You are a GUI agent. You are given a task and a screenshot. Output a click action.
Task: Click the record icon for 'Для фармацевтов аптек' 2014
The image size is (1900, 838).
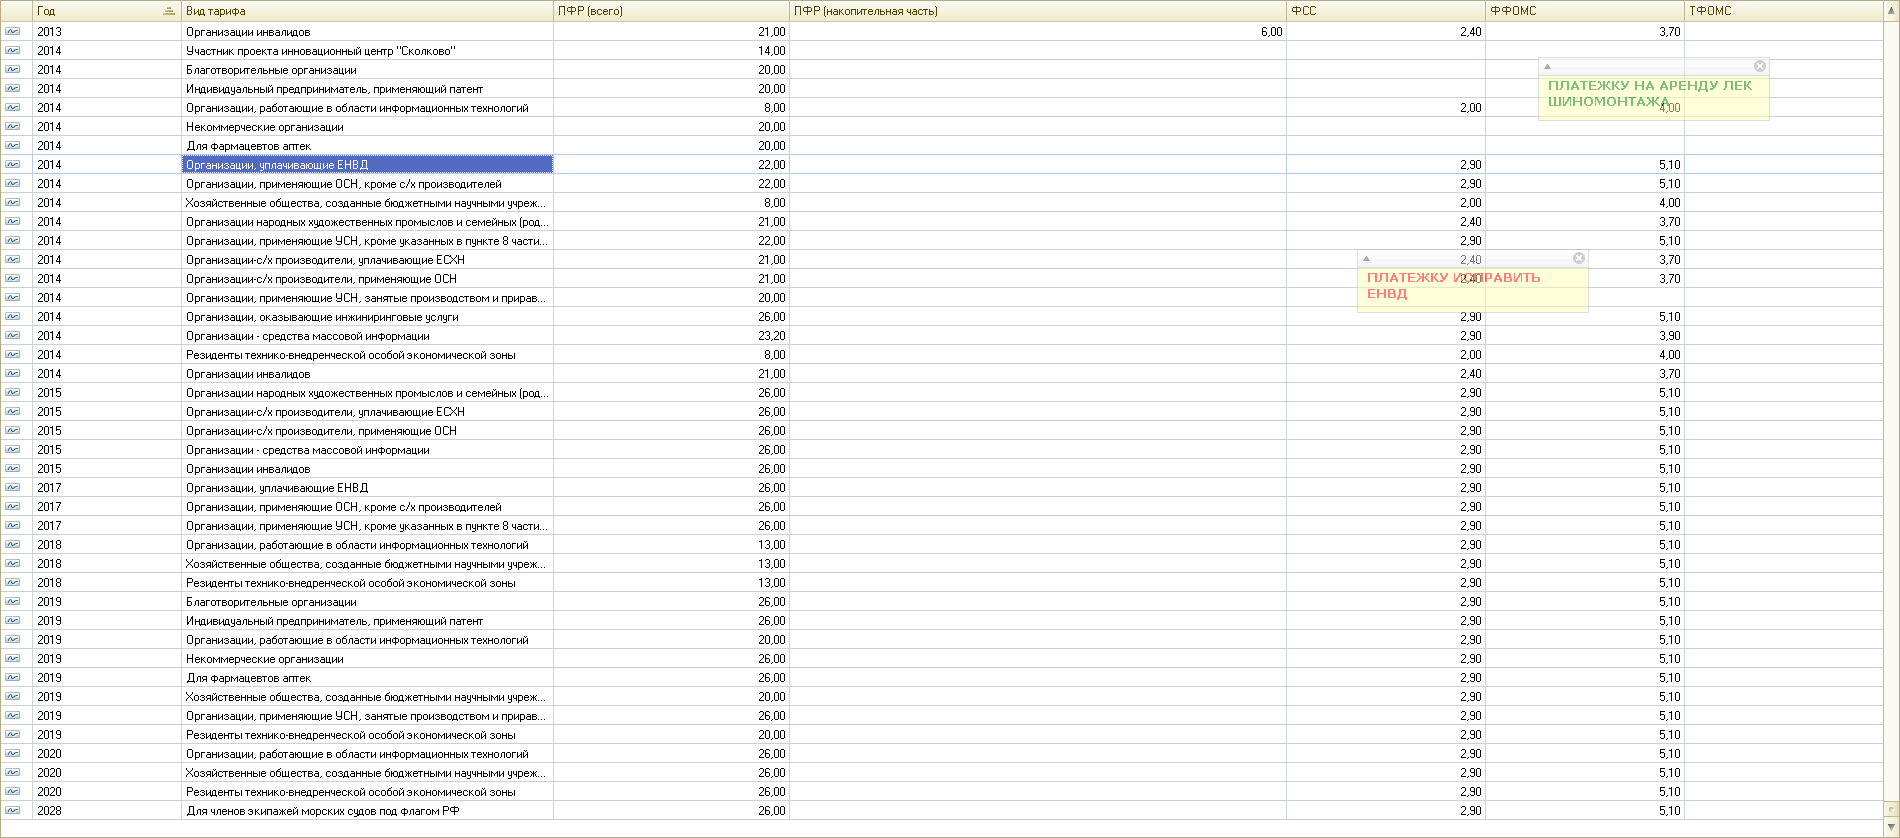tap(12, 145)
